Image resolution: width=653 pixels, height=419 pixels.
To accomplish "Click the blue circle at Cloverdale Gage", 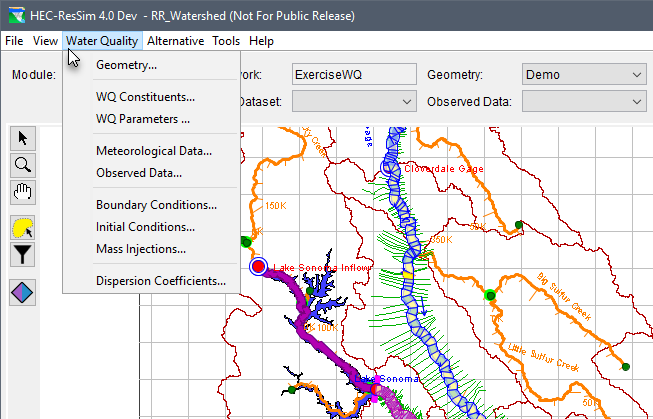I will (387, 168).
